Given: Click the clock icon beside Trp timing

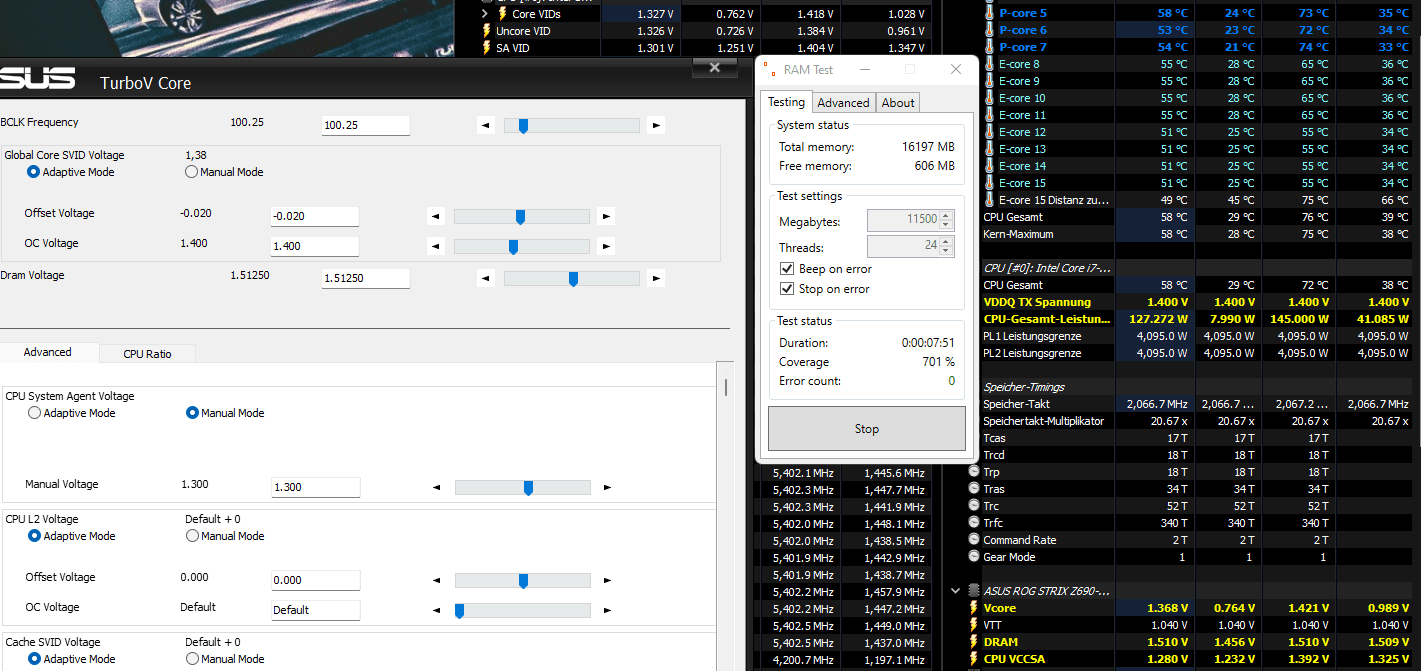Looking at the screenshot, I should pyautogui.click(x=974, y=472).
